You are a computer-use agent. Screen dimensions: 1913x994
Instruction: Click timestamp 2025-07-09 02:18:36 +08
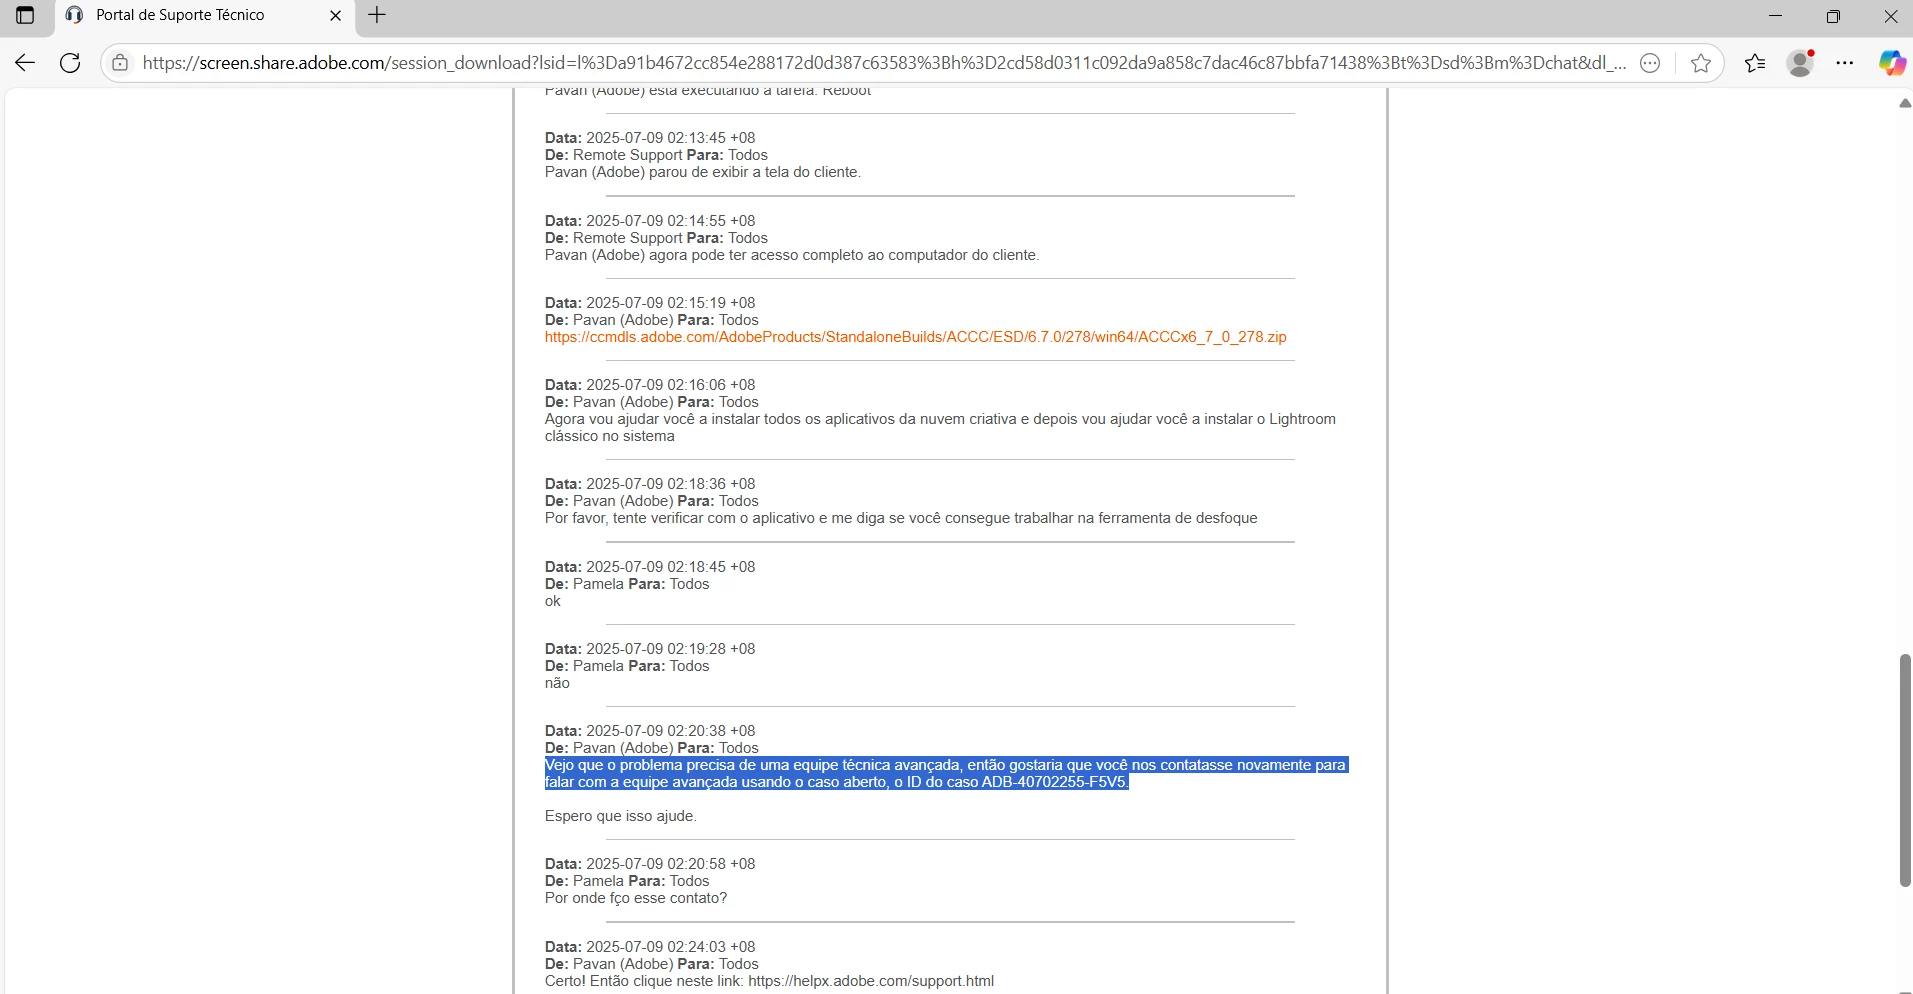(x=670, y=484)
